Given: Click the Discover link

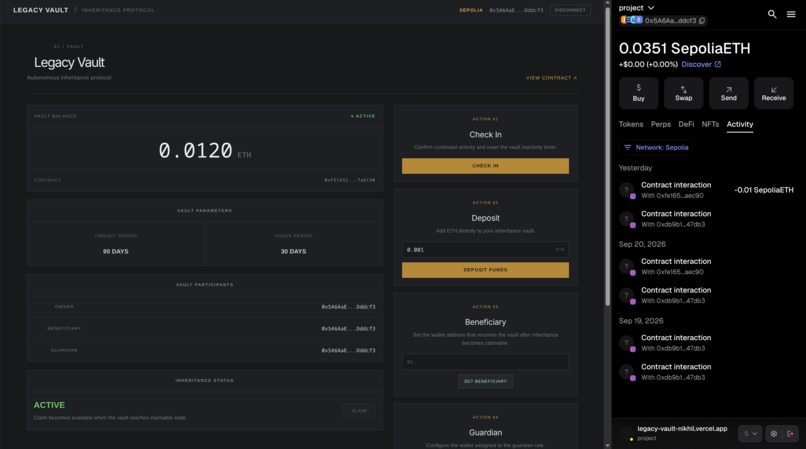Looking at the screenshot, I should click(x=697, y=64).
